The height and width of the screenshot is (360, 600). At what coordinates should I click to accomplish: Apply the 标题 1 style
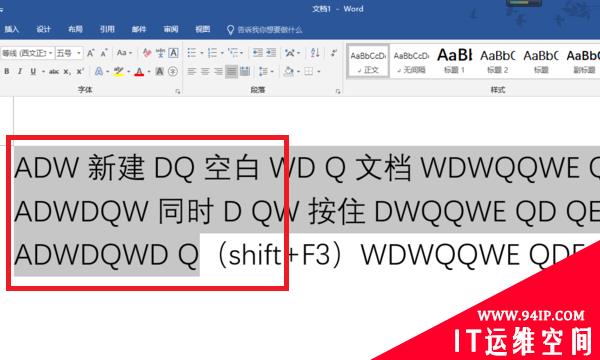454,62
